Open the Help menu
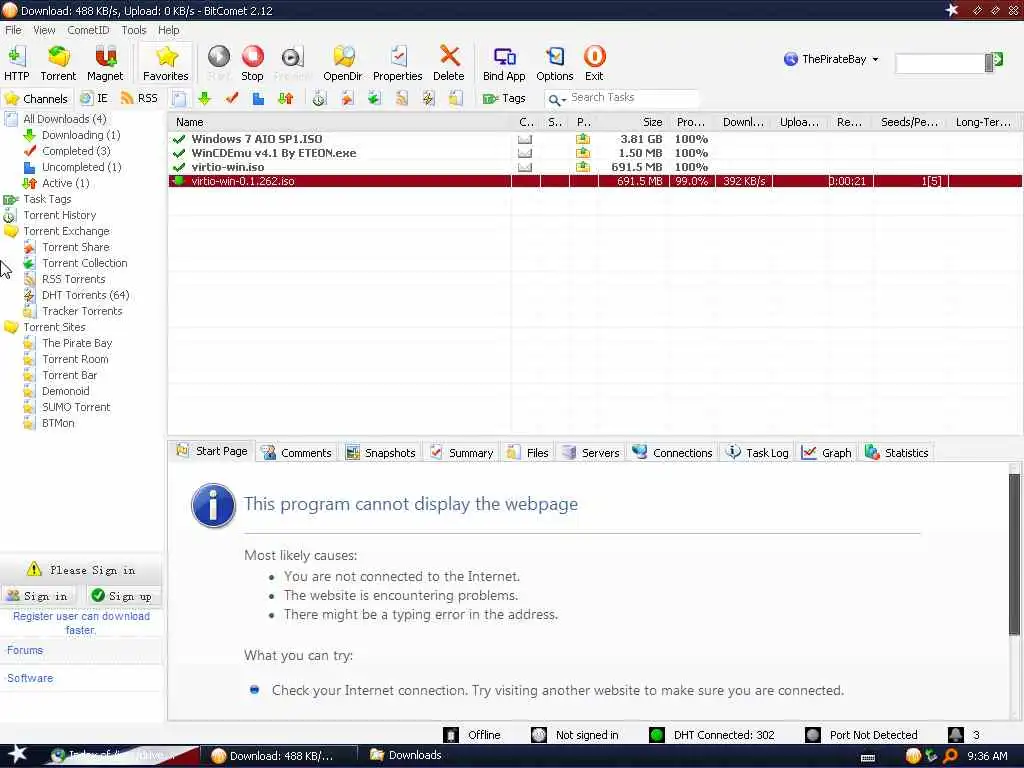The image size is (1024, 768). pyautogui.click(x=168, y=30)
